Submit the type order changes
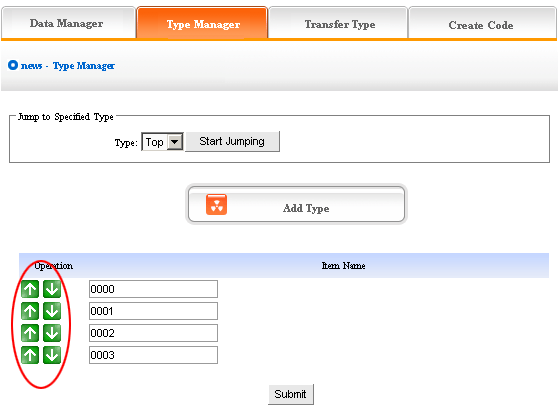Viewport: 558px width, 420px height. tap(291, 394)
